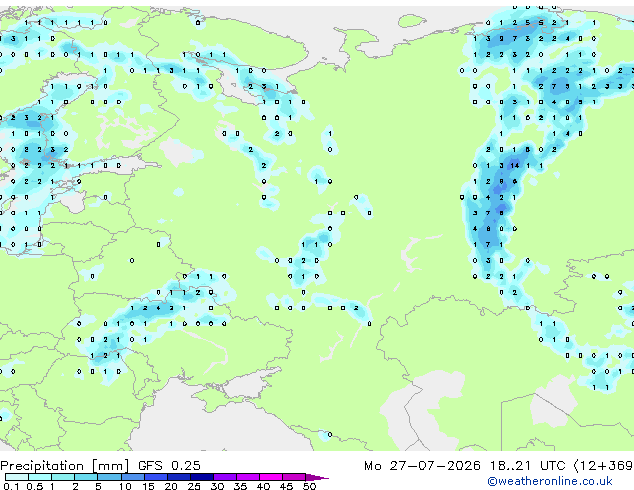Click the legend label '50'

coord(309,486)
